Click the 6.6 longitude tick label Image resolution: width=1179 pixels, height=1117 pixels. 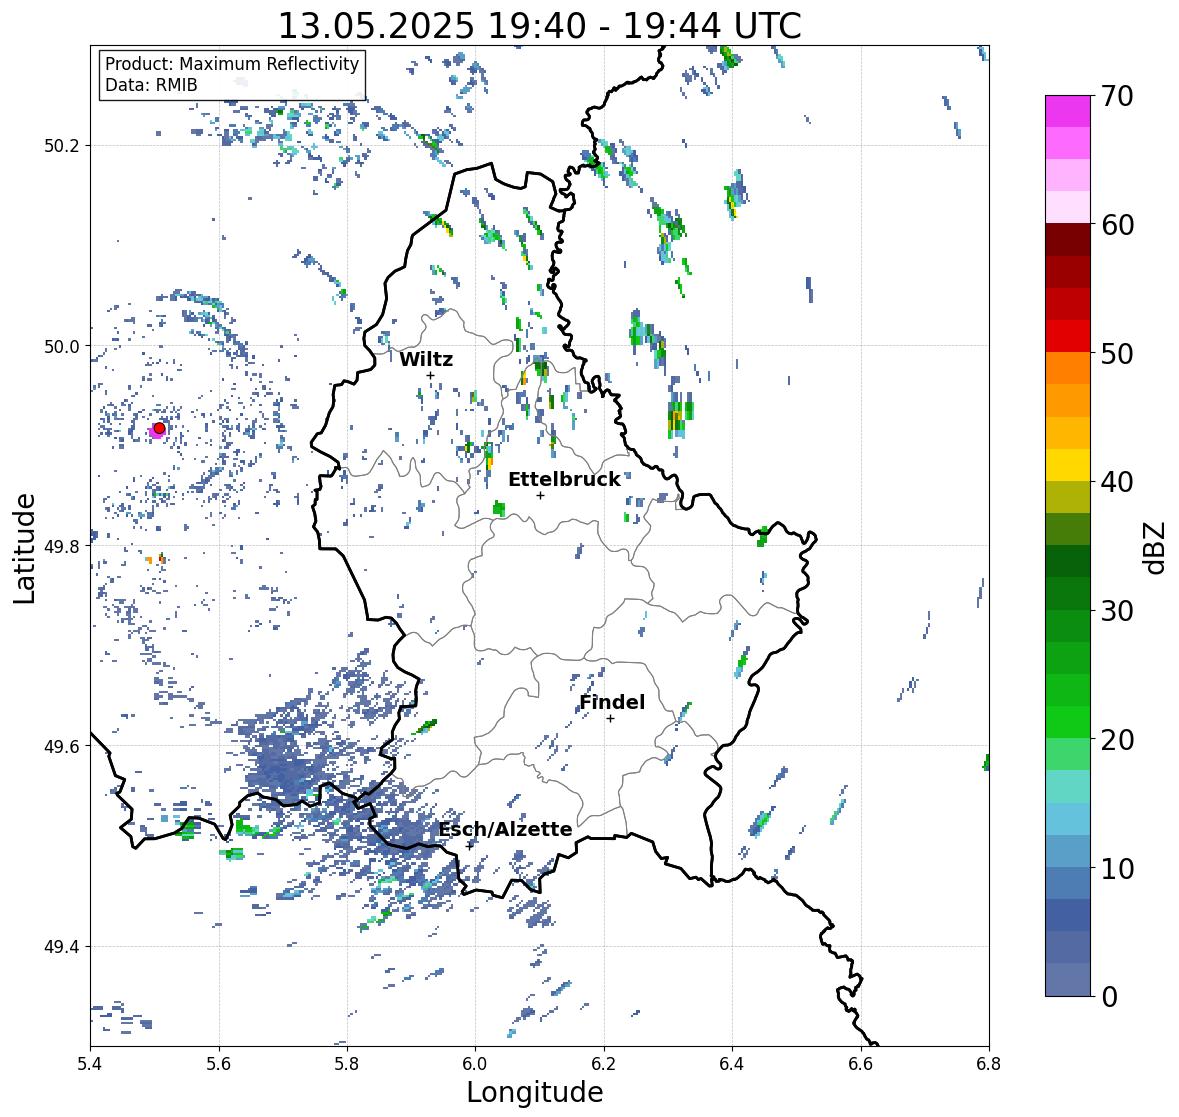(x=860, y=1063)
